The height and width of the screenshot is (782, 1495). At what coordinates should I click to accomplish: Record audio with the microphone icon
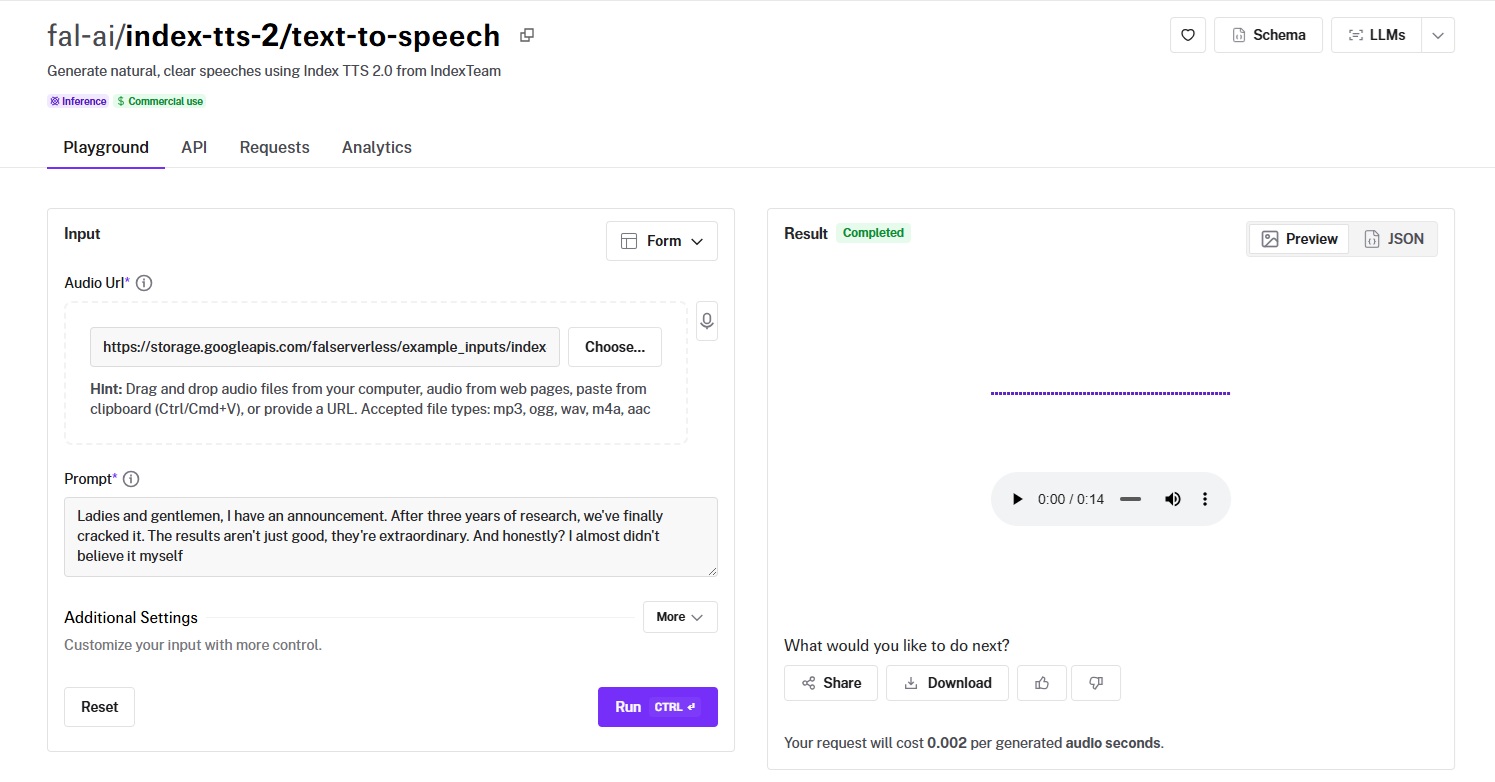707,321
